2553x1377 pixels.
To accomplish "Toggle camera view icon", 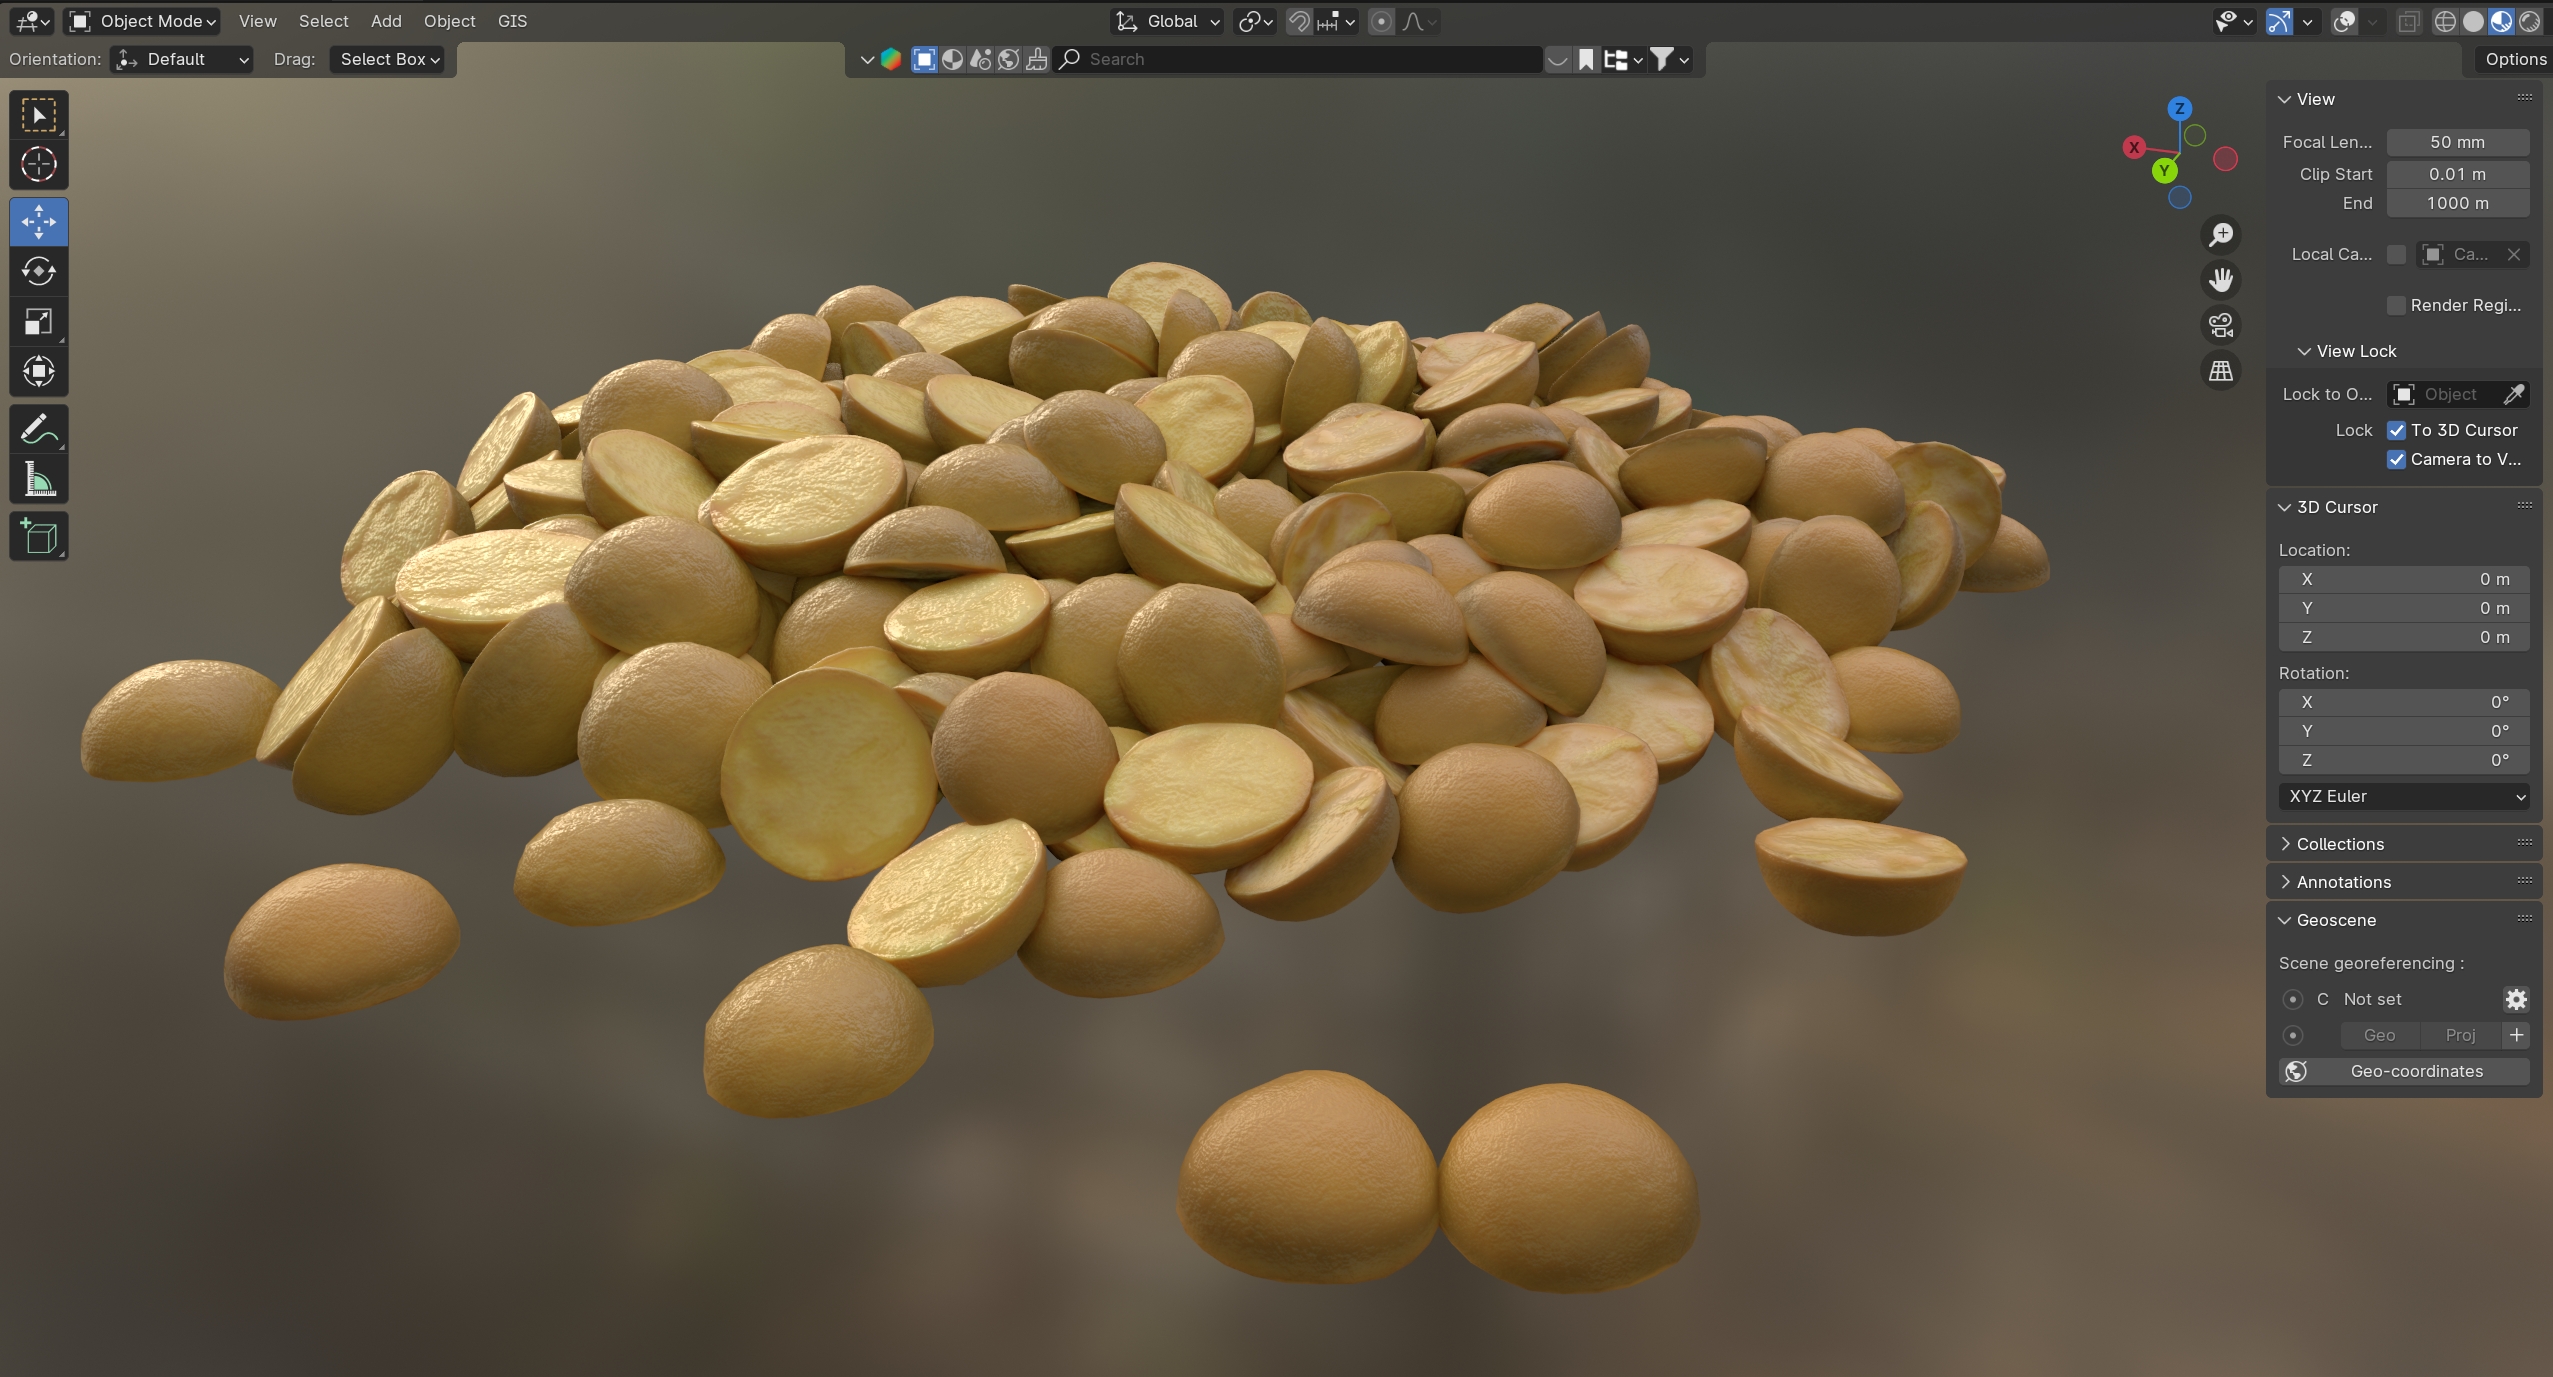I will click(x=2221, y=325).
